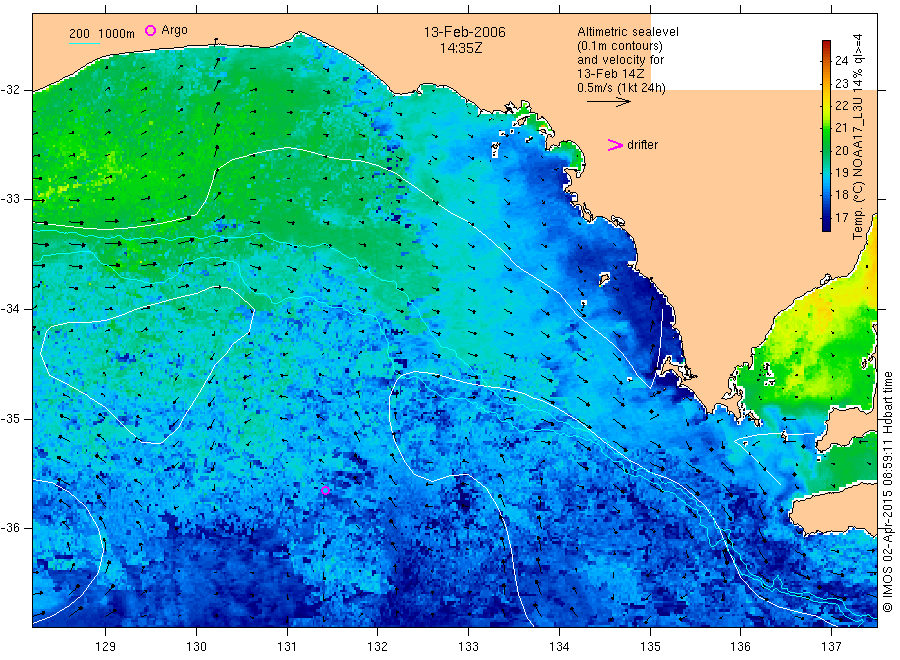This screenshot has height=660, width=900.
Task: Click the '(0.1m contours)' text
Action: point(620,46)
